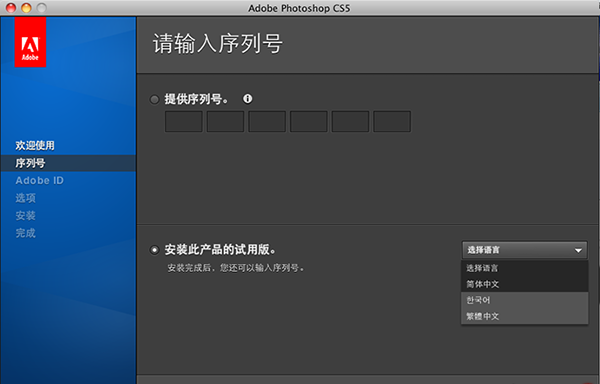This screenshot has width=600, height=384.
Task: Open the 选择语言 dropdown
Action: tap(525, 250)
